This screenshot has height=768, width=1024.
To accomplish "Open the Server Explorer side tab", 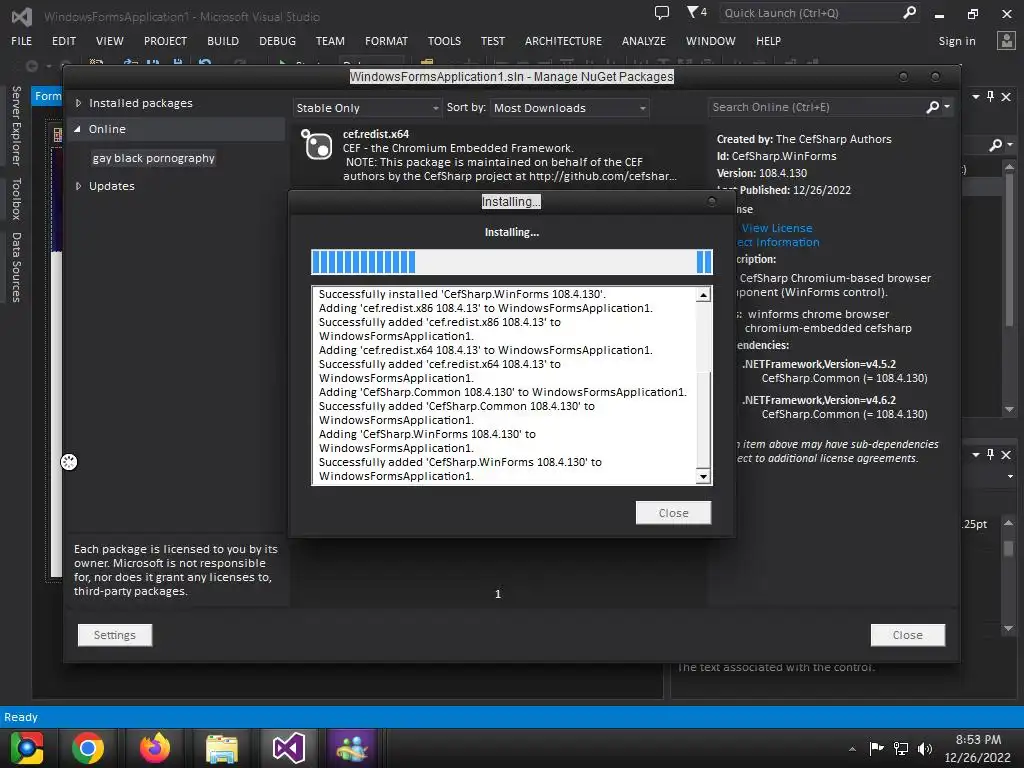I will tap(16, 125).
